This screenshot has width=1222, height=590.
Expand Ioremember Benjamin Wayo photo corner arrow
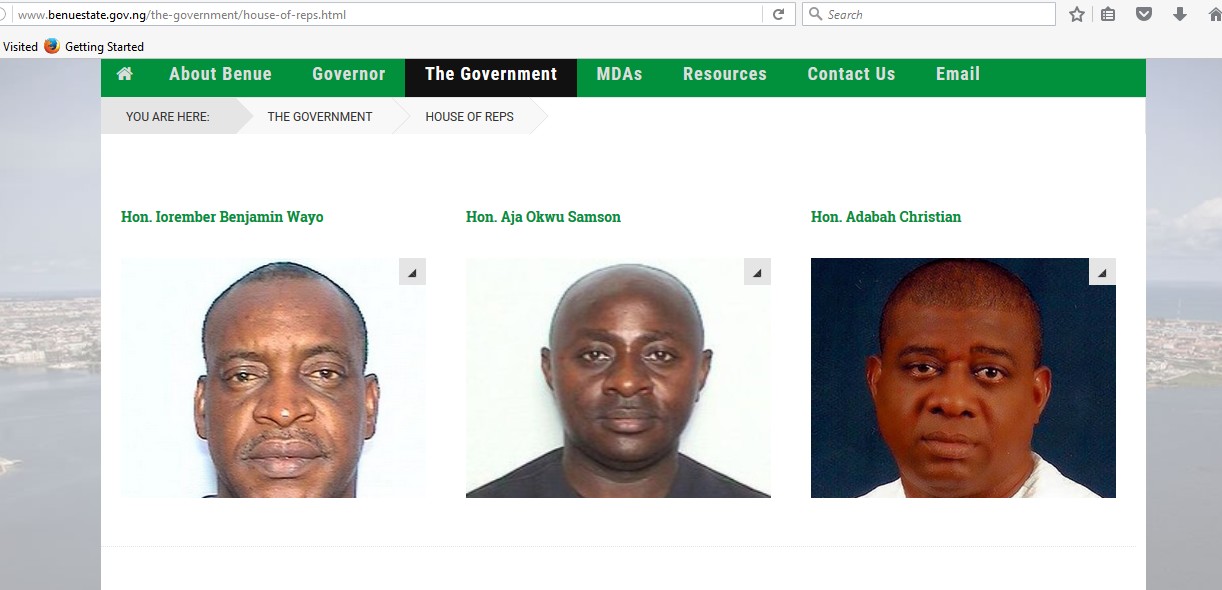coord(412,272)
